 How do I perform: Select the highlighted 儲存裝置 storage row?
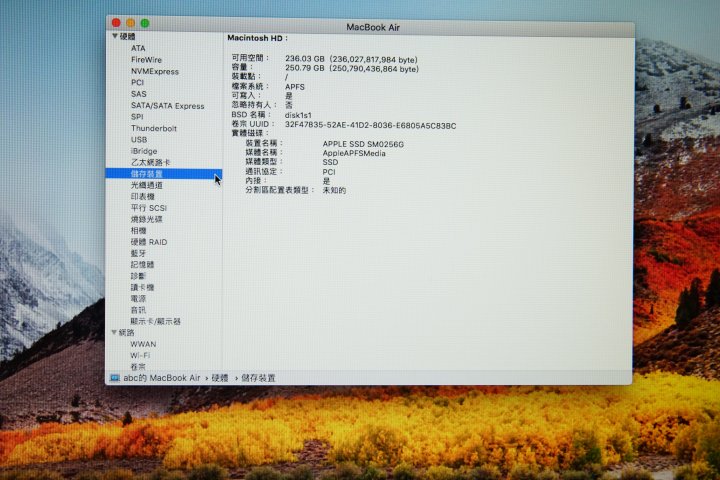click(x=163, y=174)
